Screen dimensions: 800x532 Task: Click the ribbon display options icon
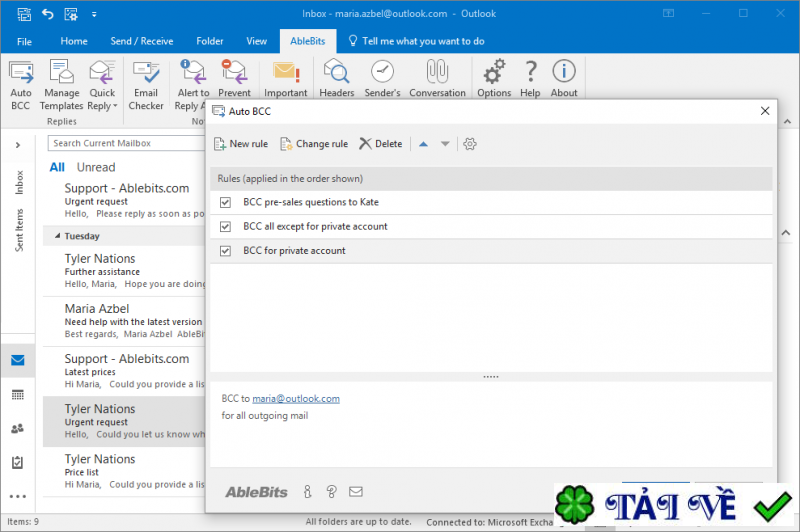tap(668, 14)
